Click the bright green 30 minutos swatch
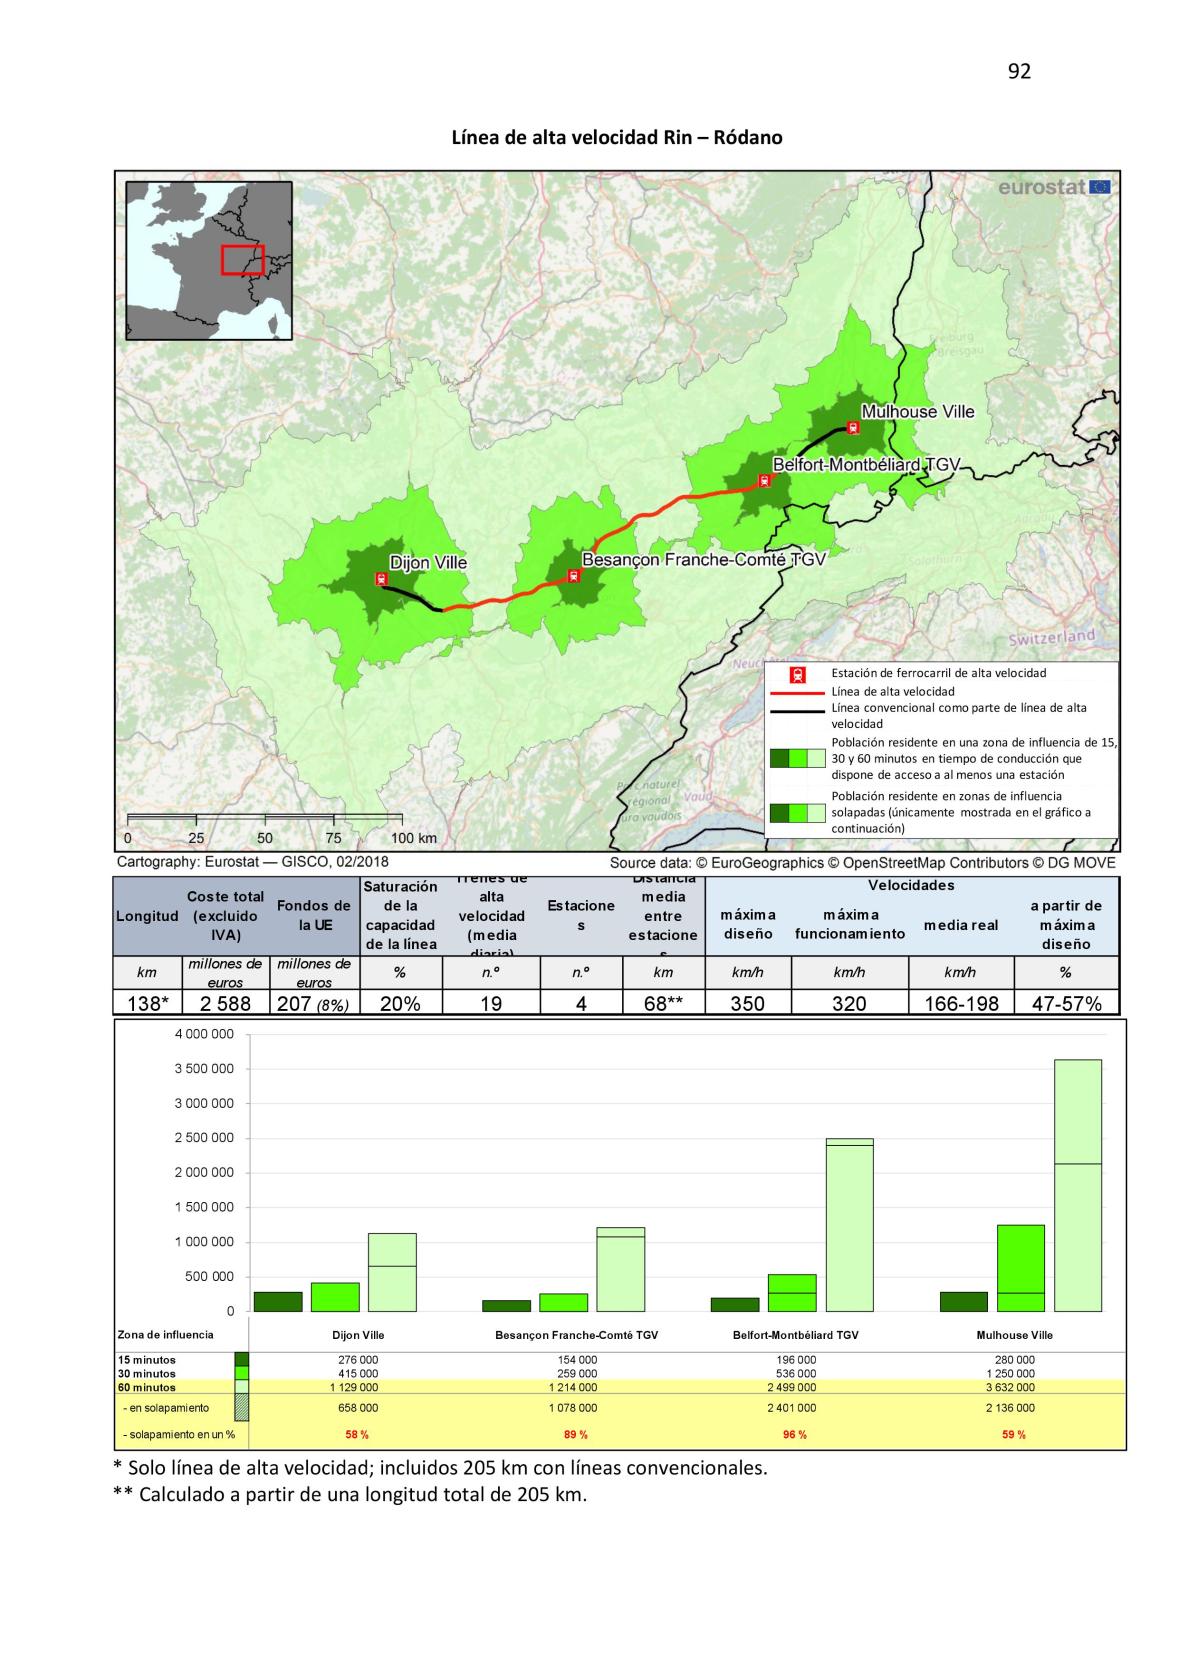The image size is (1179, 1668). click(x=241, y=1374)
